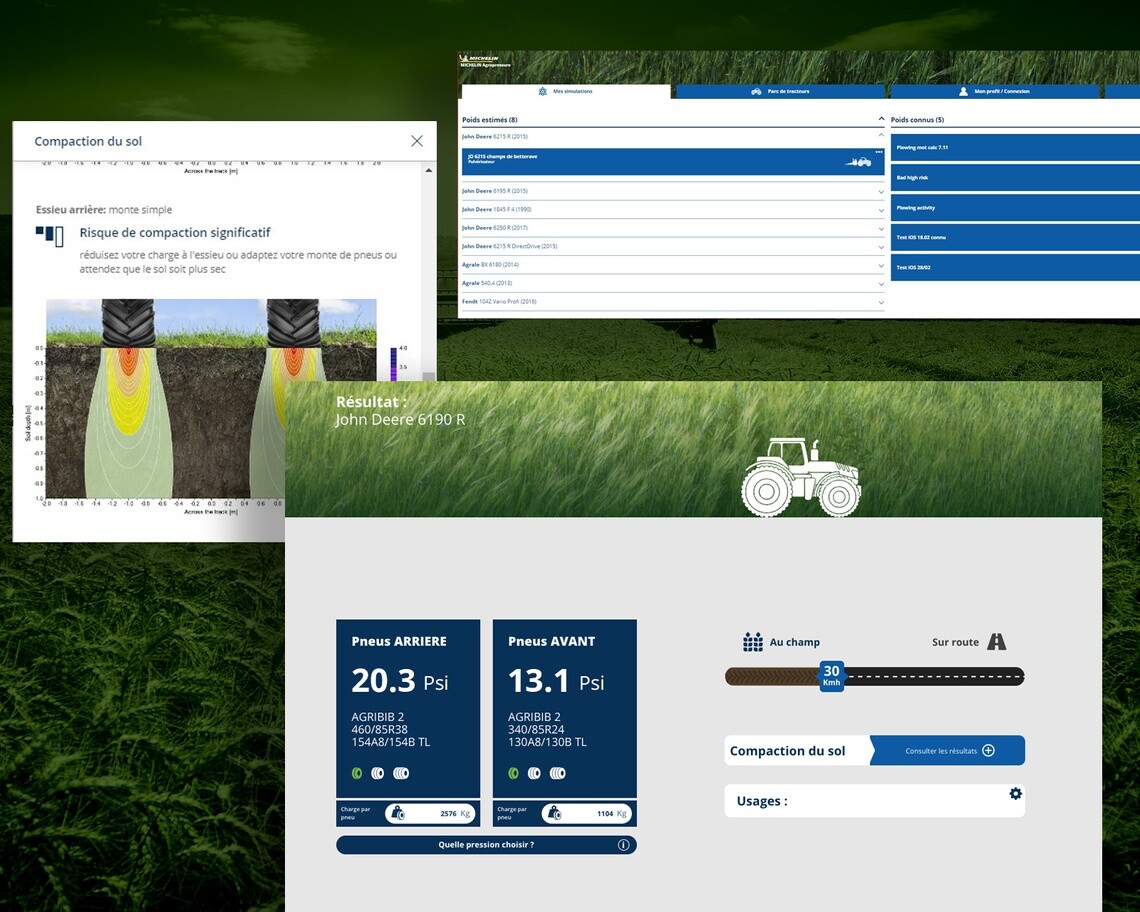Open Usages settings gear
Viewport: 1140px width, 912px height.
point(1016,793)
